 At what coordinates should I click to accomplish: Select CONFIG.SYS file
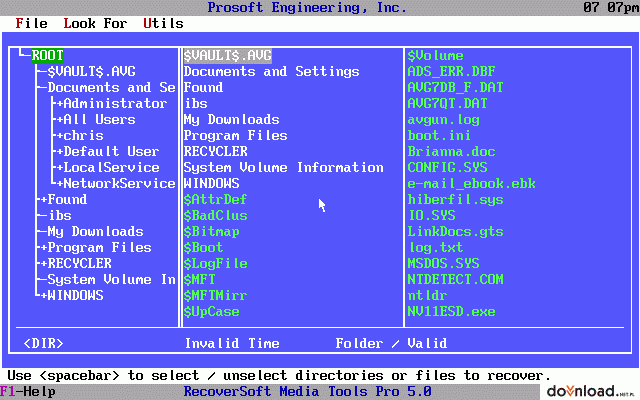click(x=447, y=167)
